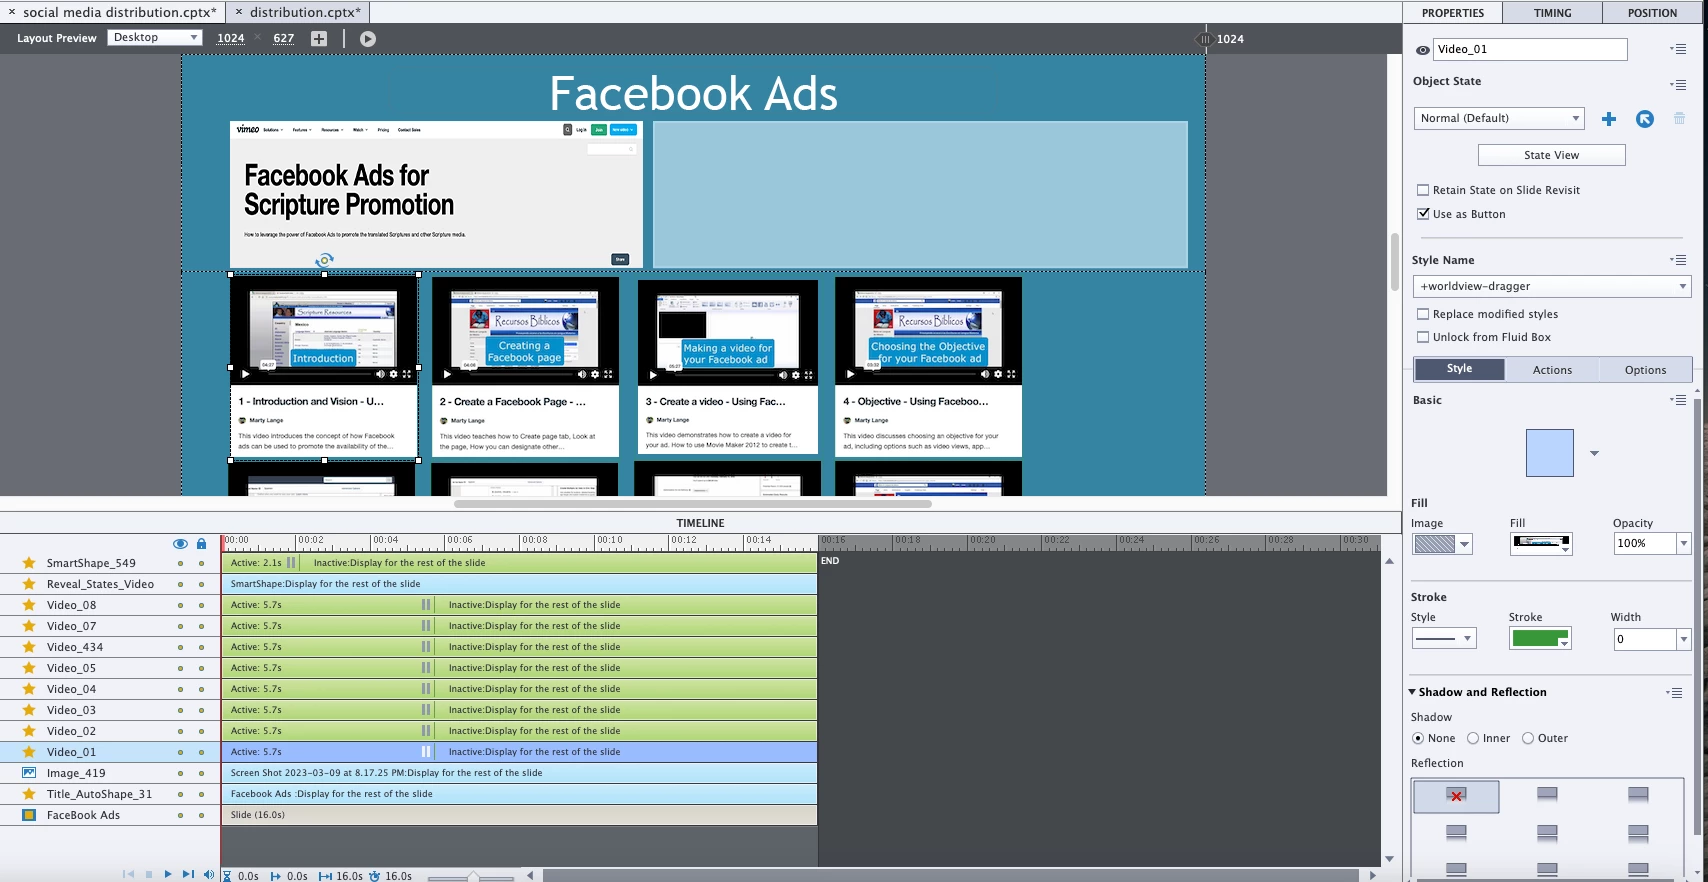This screenshot has height=882, width=1708.
Task: Click the green Stroke color swatch
Action: 1540,638
